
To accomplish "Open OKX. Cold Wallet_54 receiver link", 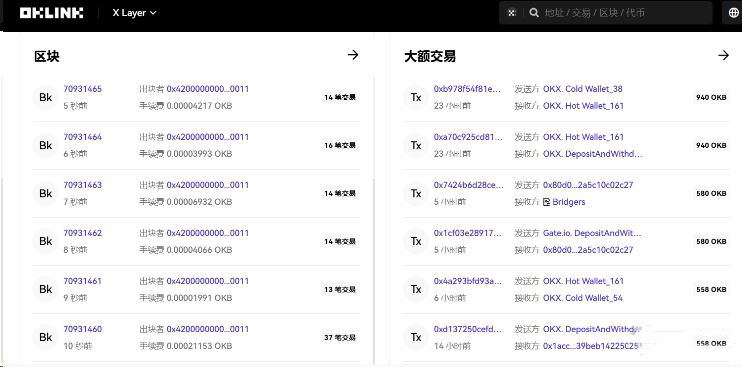I will (x=583, y=298).
